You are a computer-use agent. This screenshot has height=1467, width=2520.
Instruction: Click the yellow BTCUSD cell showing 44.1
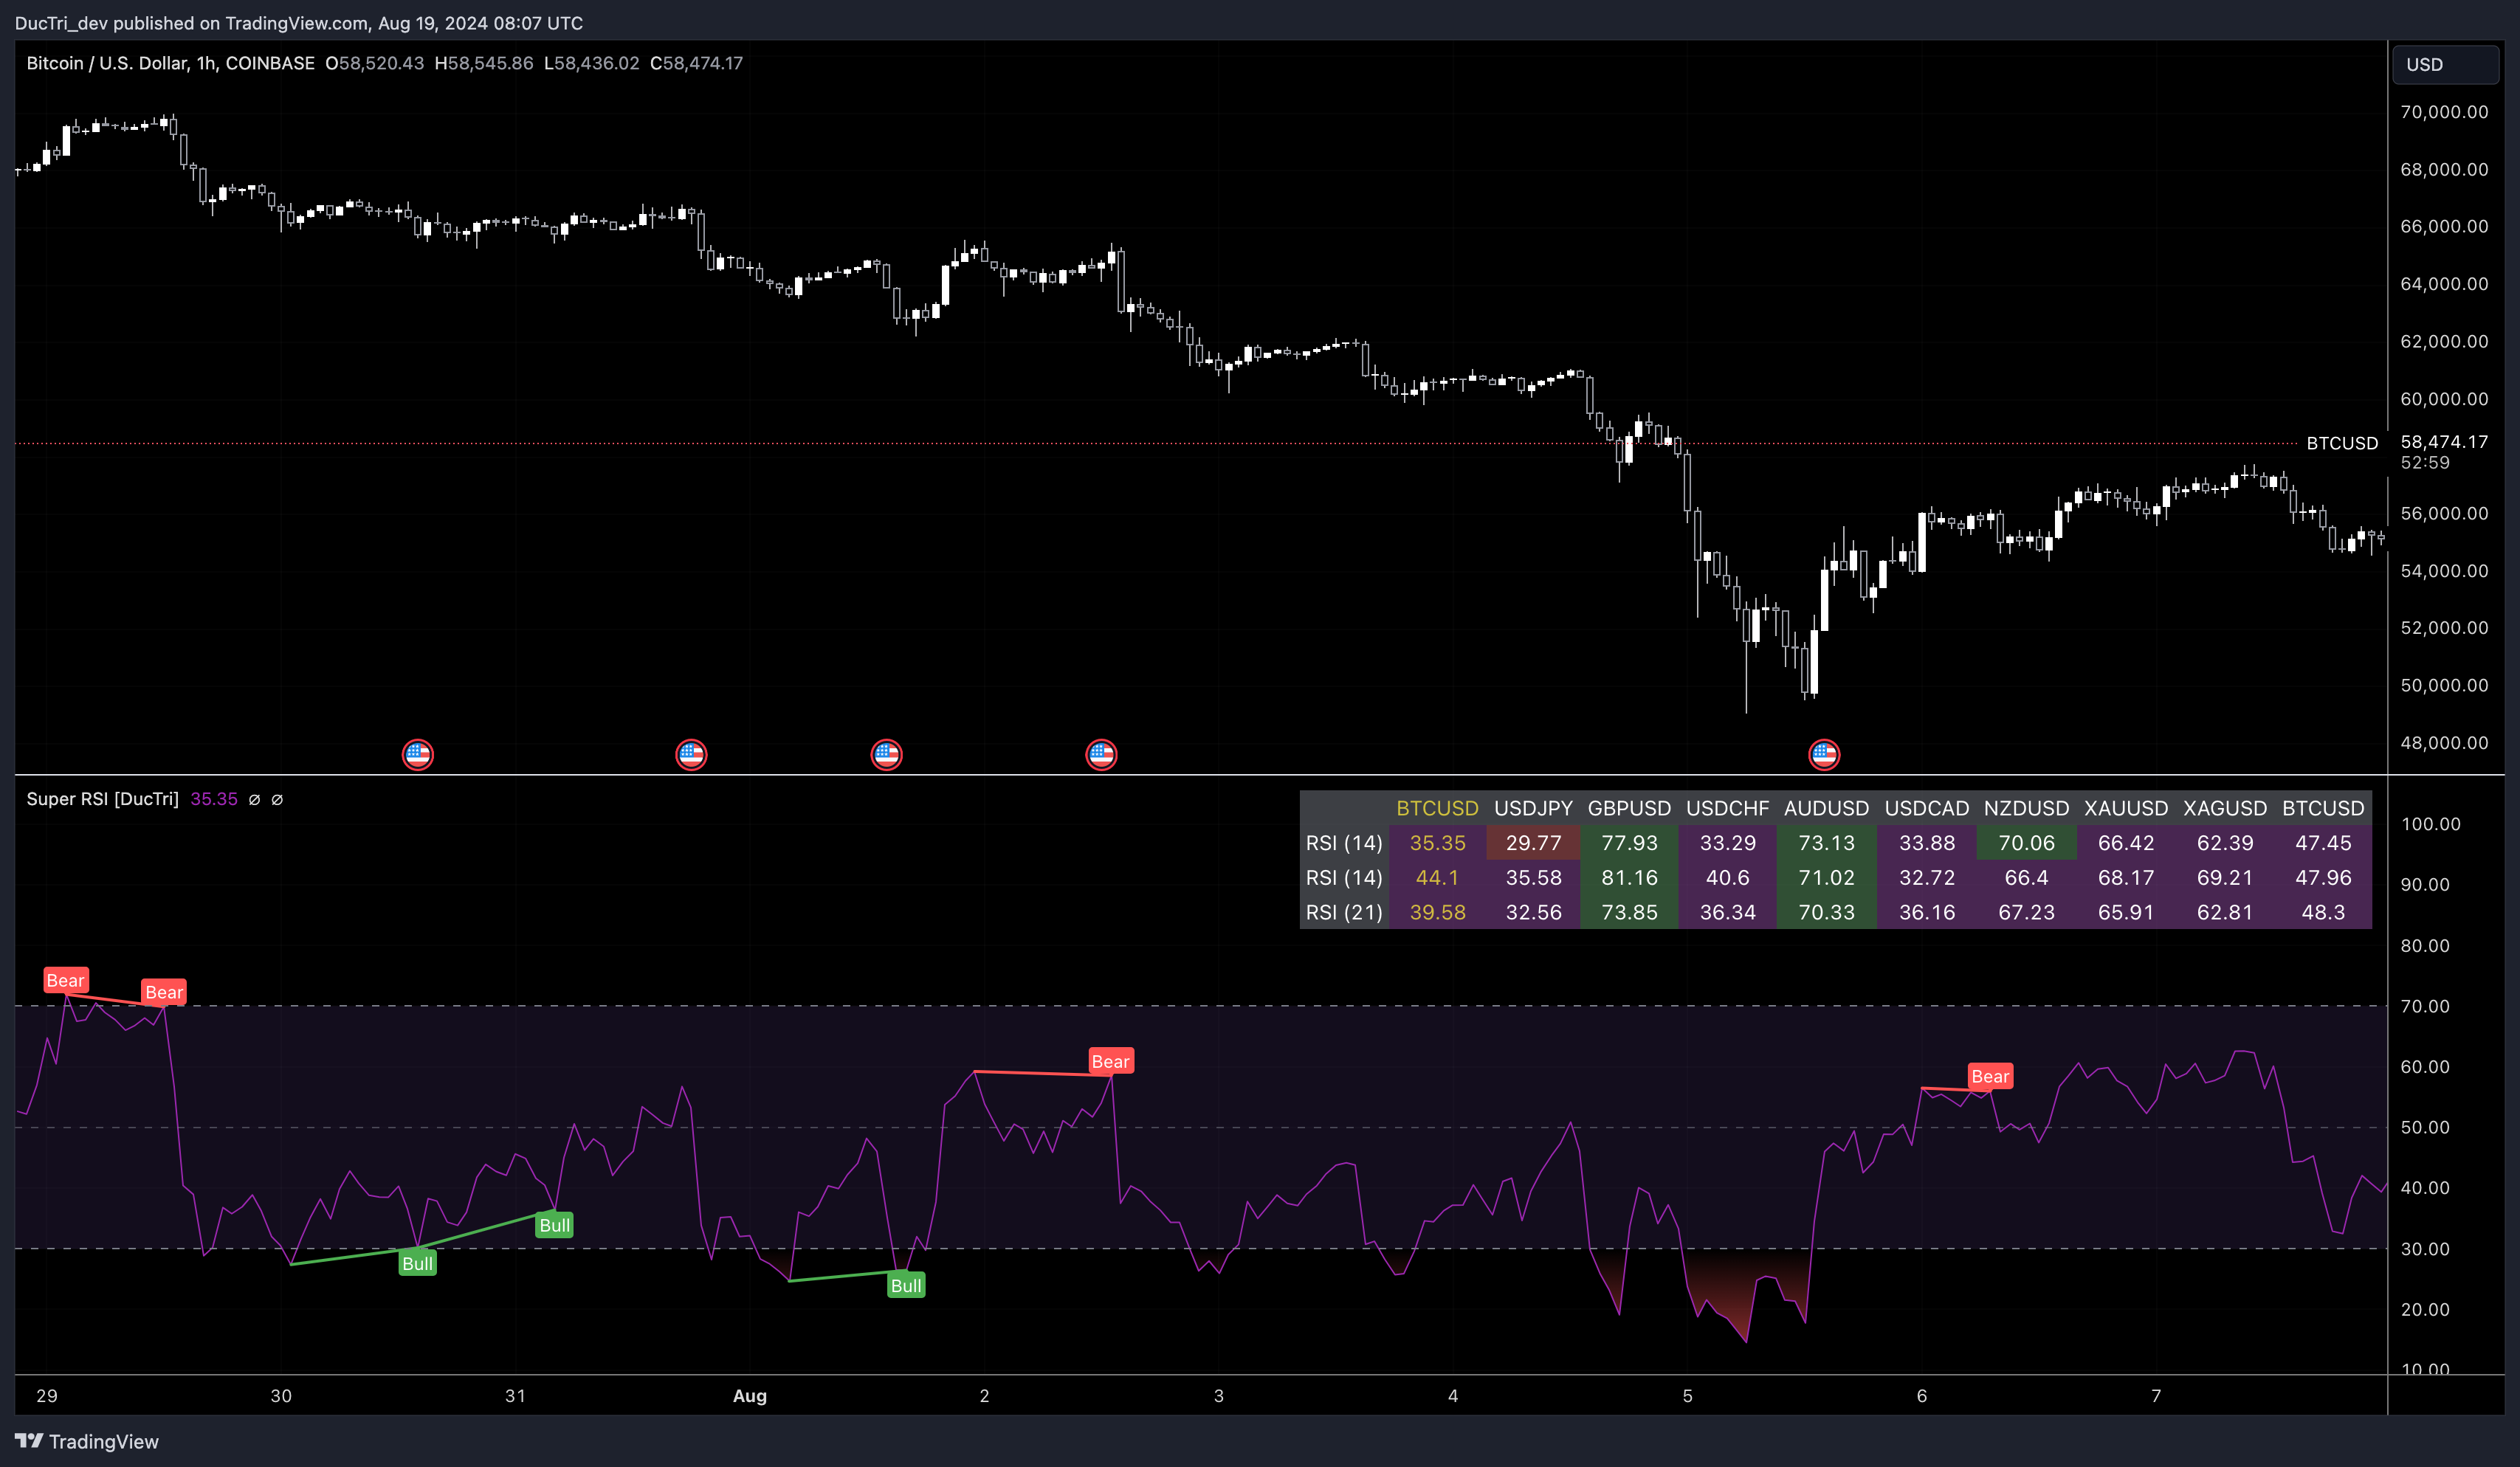tap(1437, 878)
